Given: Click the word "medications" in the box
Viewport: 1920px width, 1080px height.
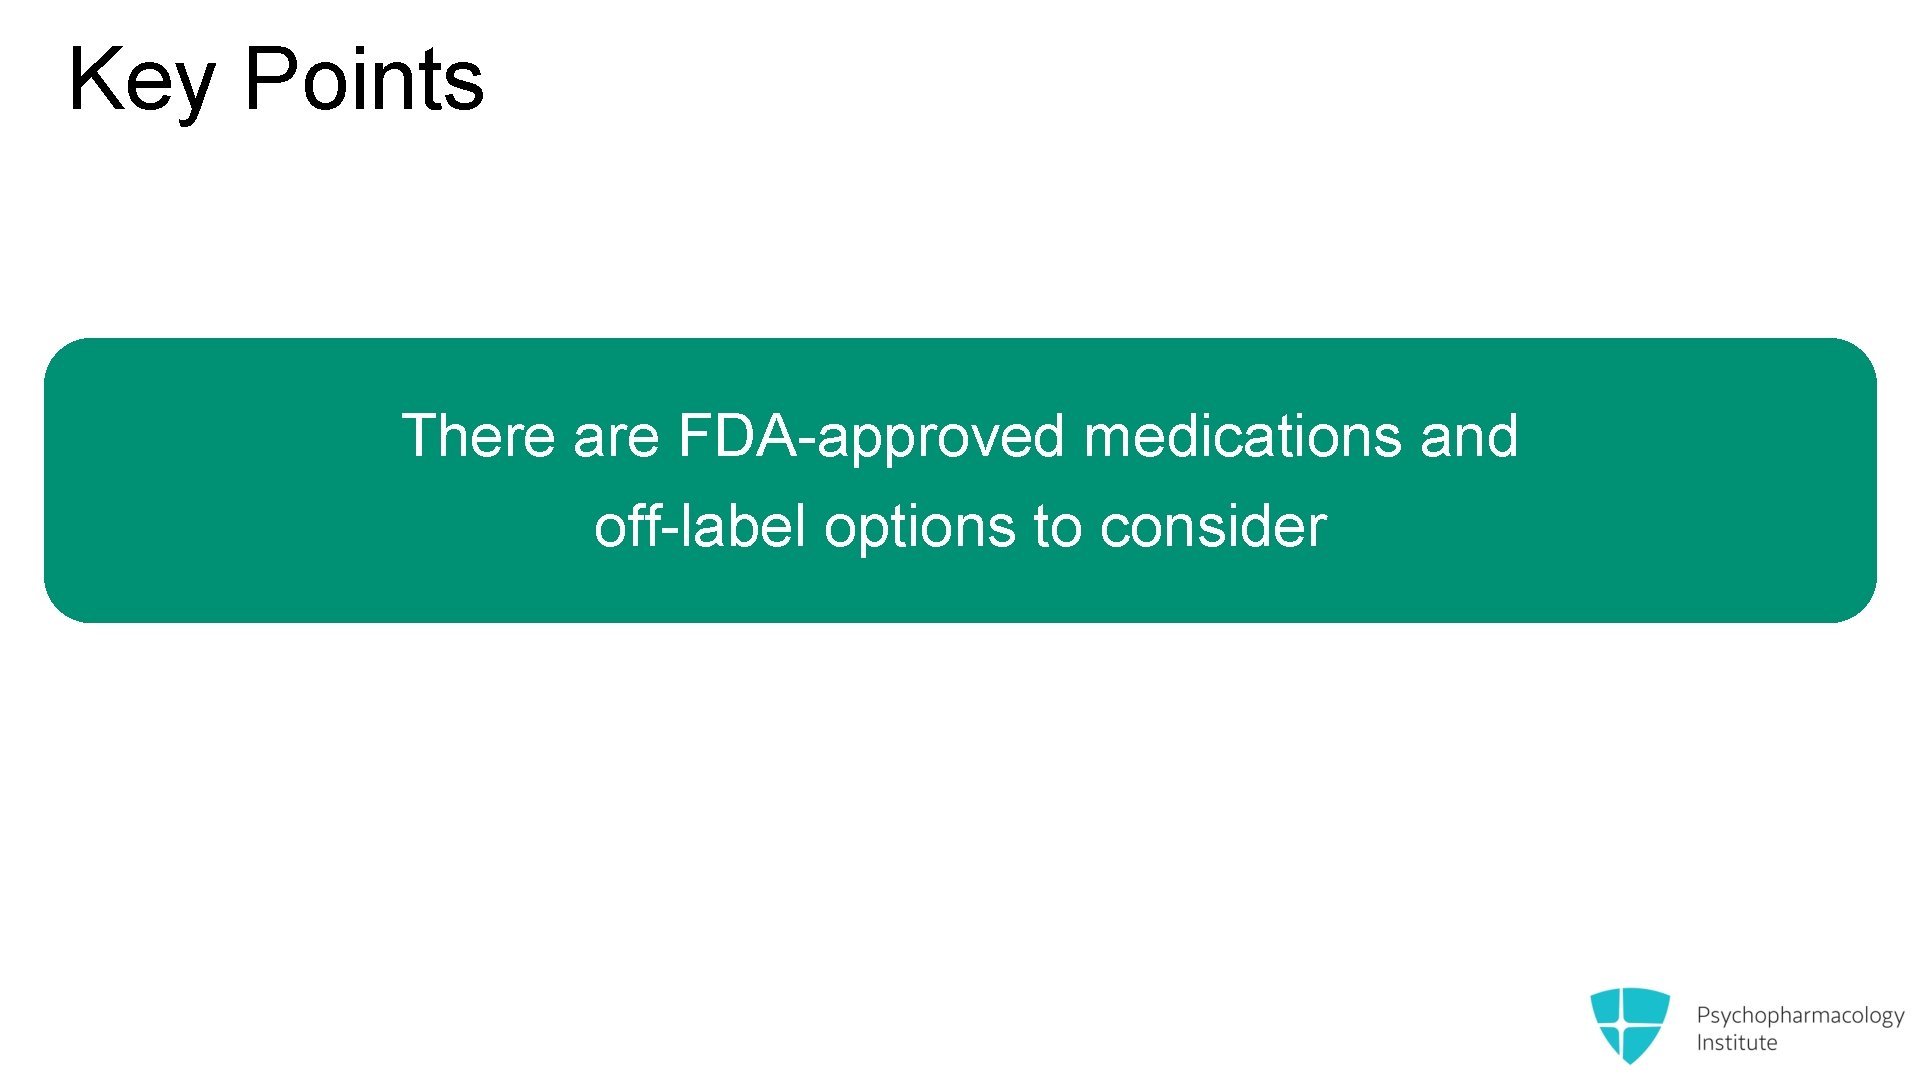Looking at the screenshot, I should click(x=1243, y=436).
